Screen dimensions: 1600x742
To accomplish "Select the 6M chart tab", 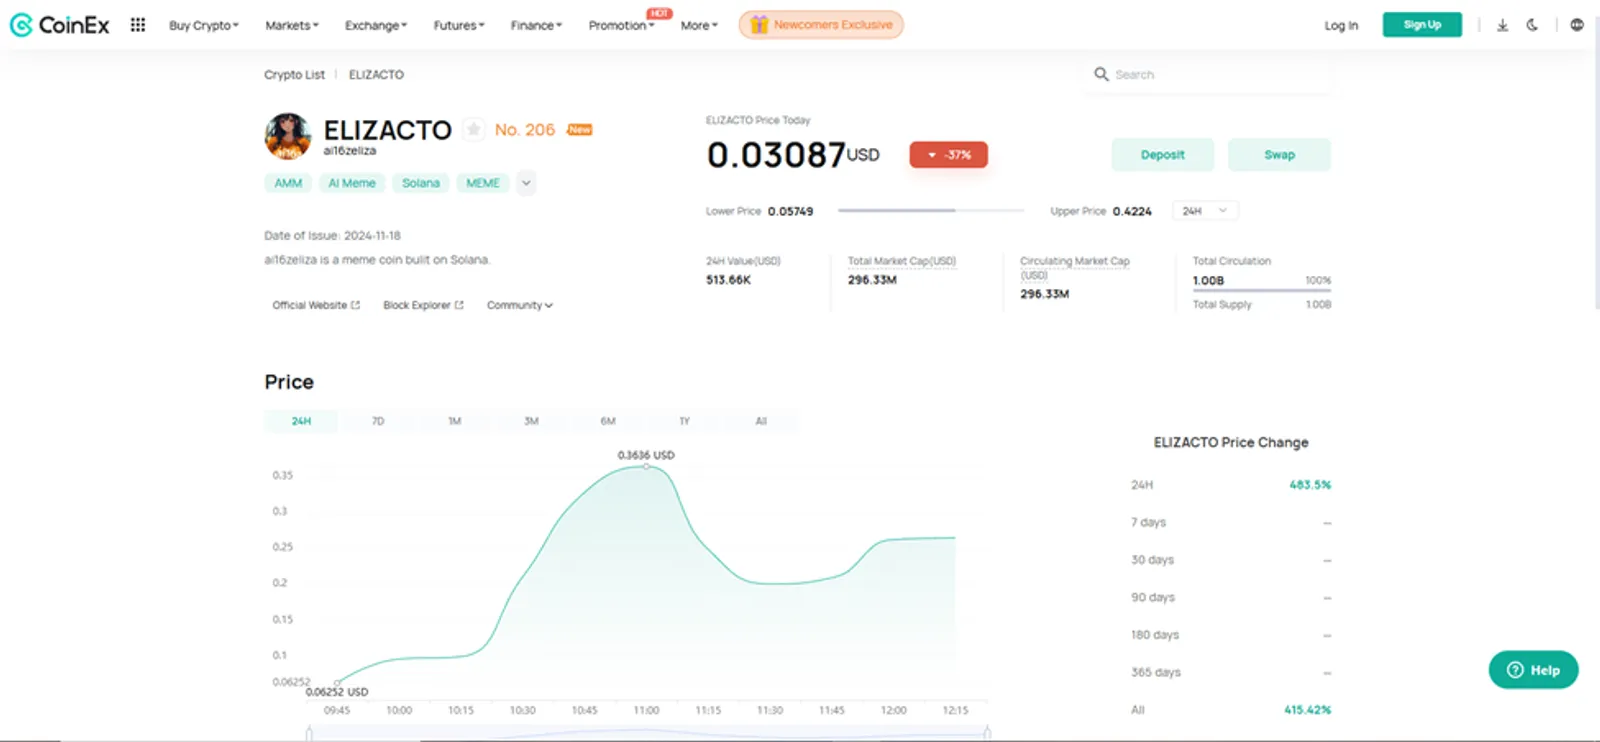I will [608, 421].
